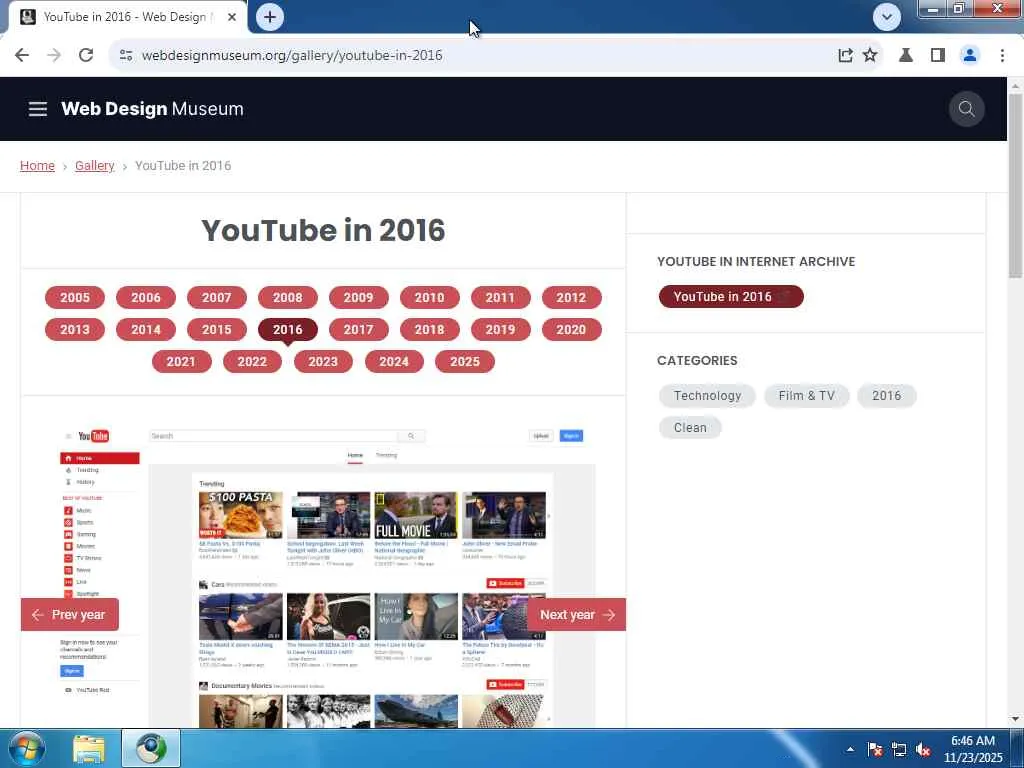This screenshot has height=768, width=1024.
Task: Open the Technology category
Action: click(707, 396)
